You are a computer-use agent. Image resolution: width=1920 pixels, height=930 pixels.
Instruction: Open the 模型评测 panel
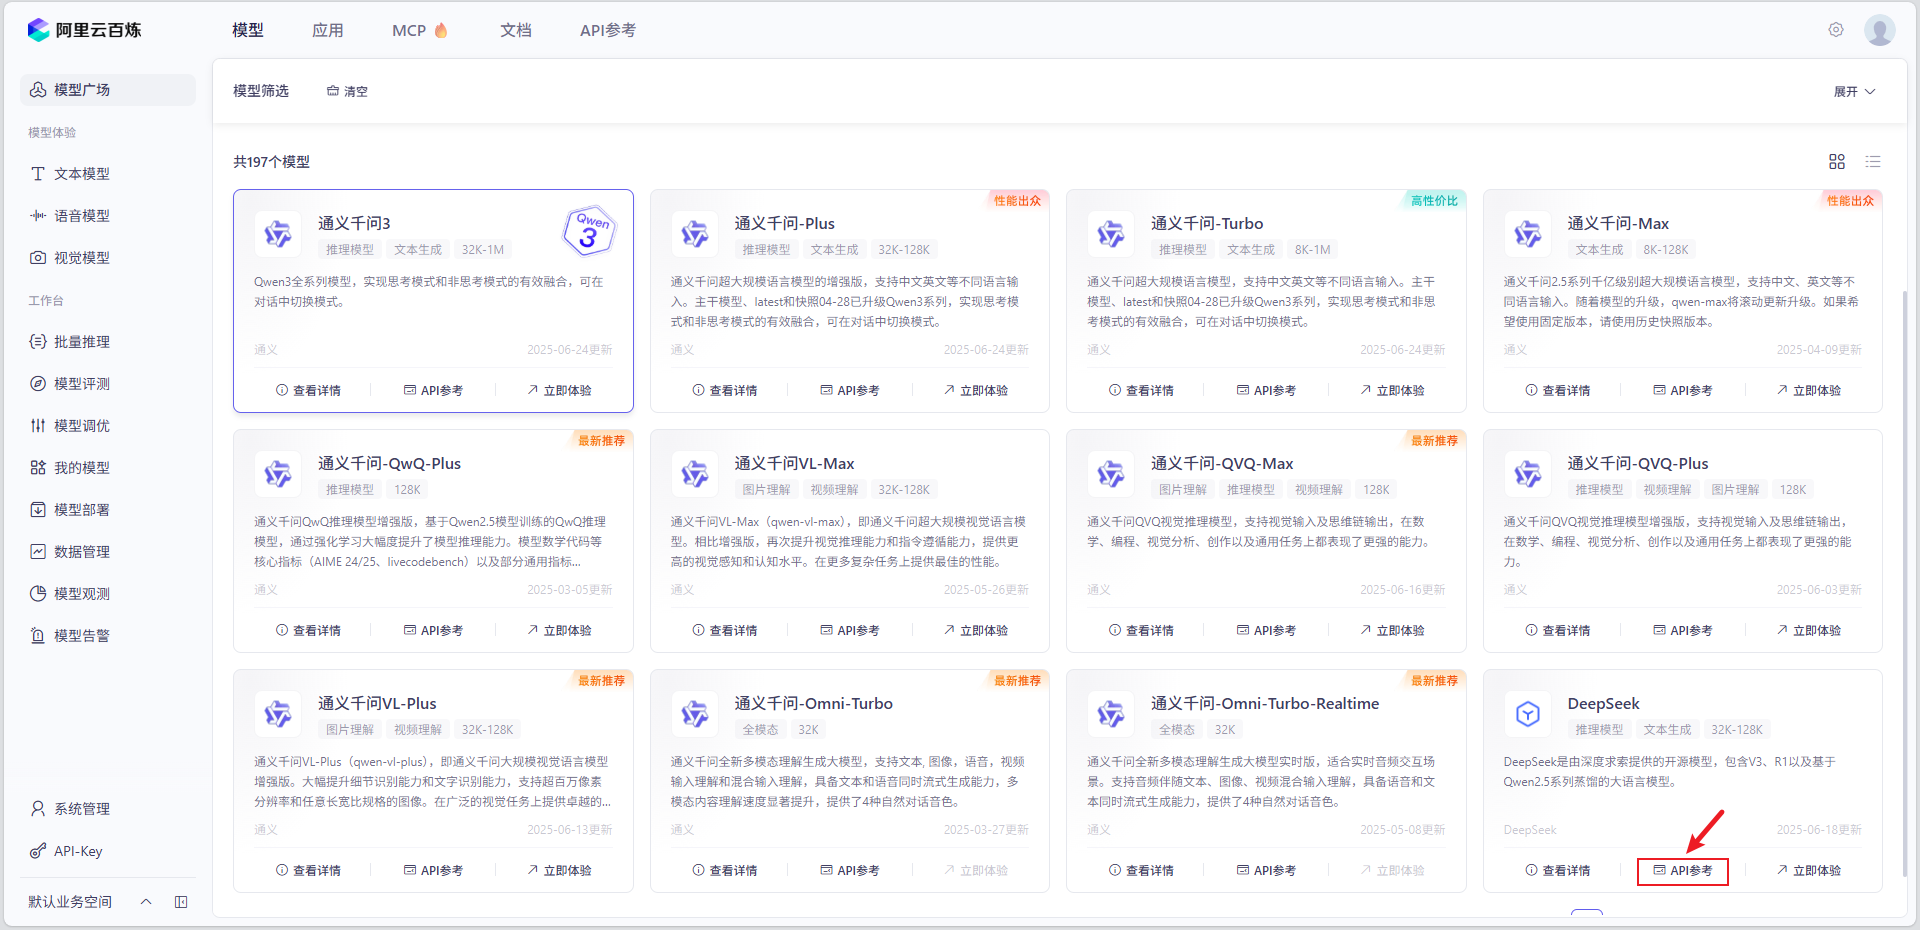[x=80, y=383]
